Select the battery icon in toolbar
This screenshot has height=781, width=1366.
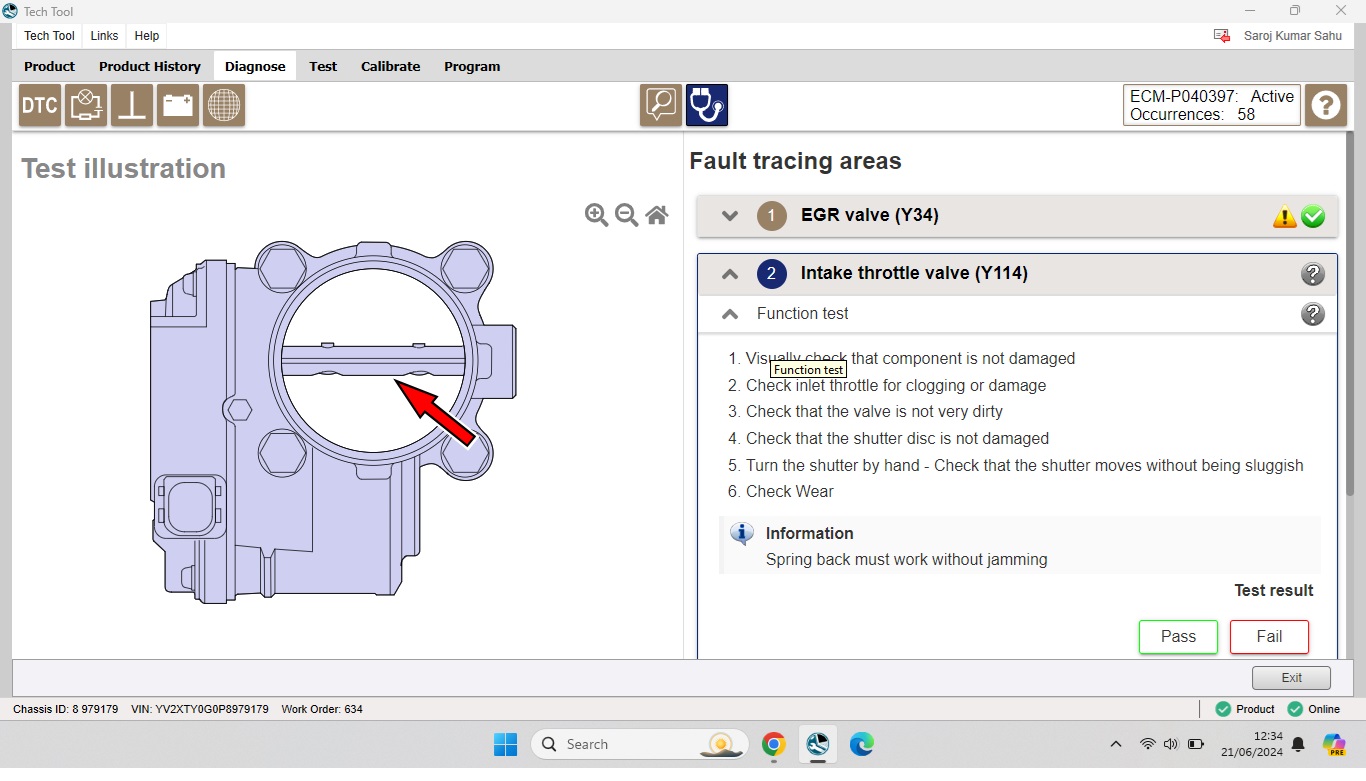tap(178, 105)
